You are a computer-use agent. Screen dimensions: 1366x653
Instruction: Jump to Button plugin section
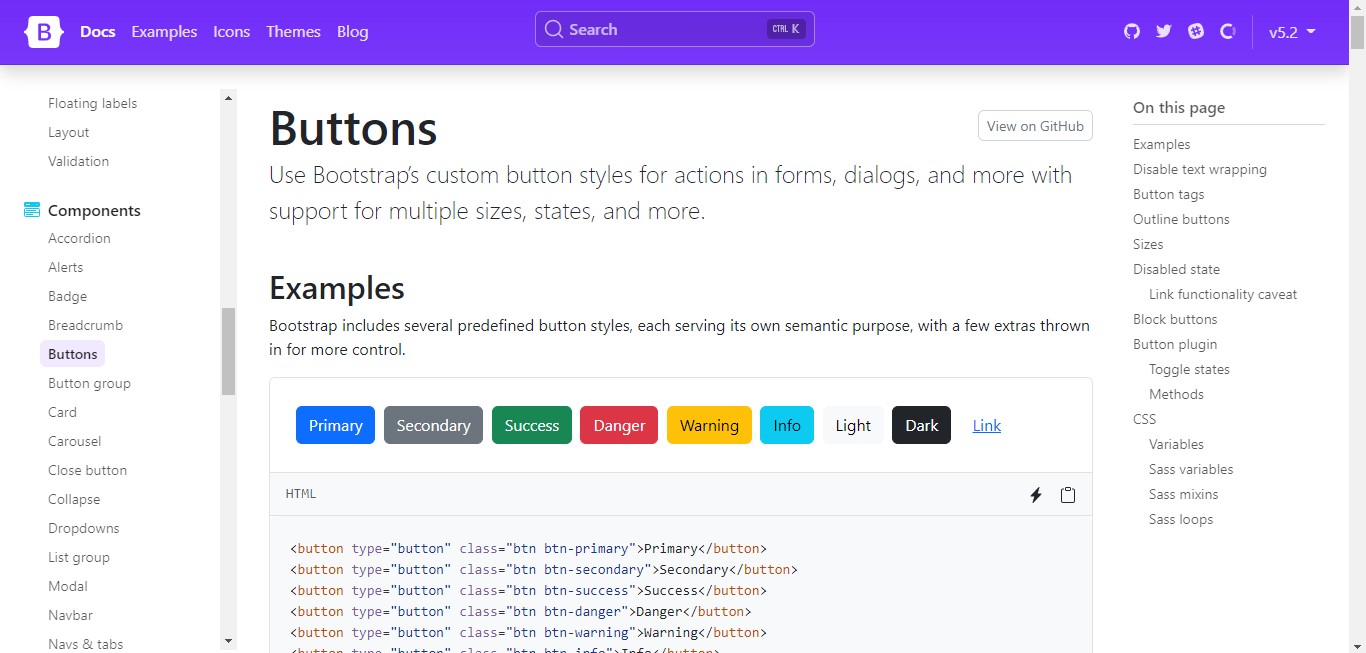click(x=1175, y=344)
